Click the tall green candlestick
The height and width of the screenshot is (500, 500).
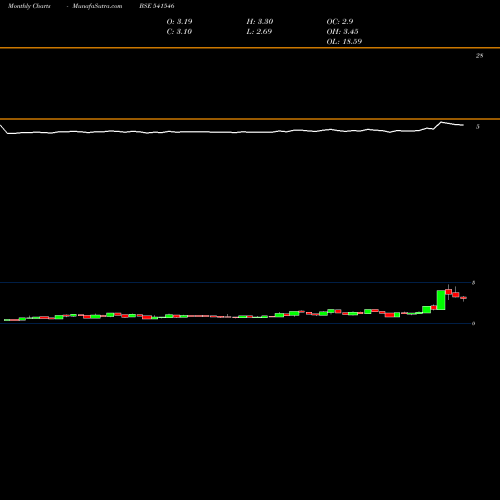tap(441, 300)
